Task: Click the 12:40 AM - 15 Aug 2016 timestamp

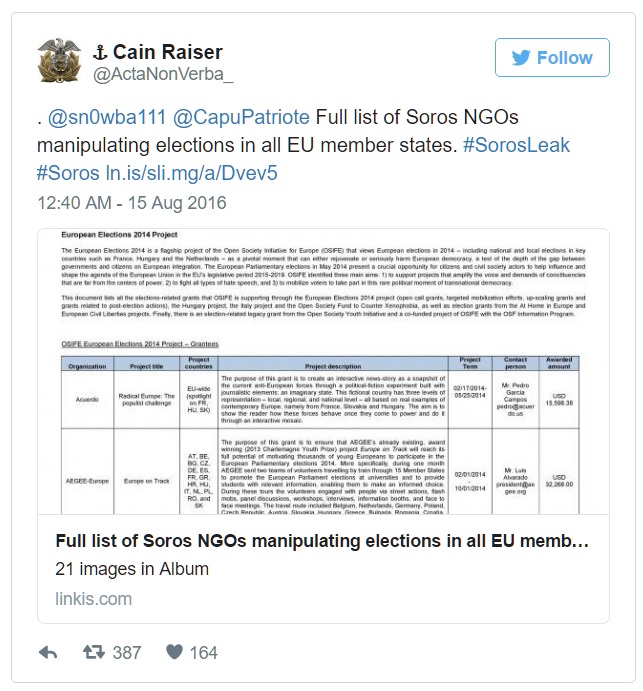Action: [x=130, y=203]
